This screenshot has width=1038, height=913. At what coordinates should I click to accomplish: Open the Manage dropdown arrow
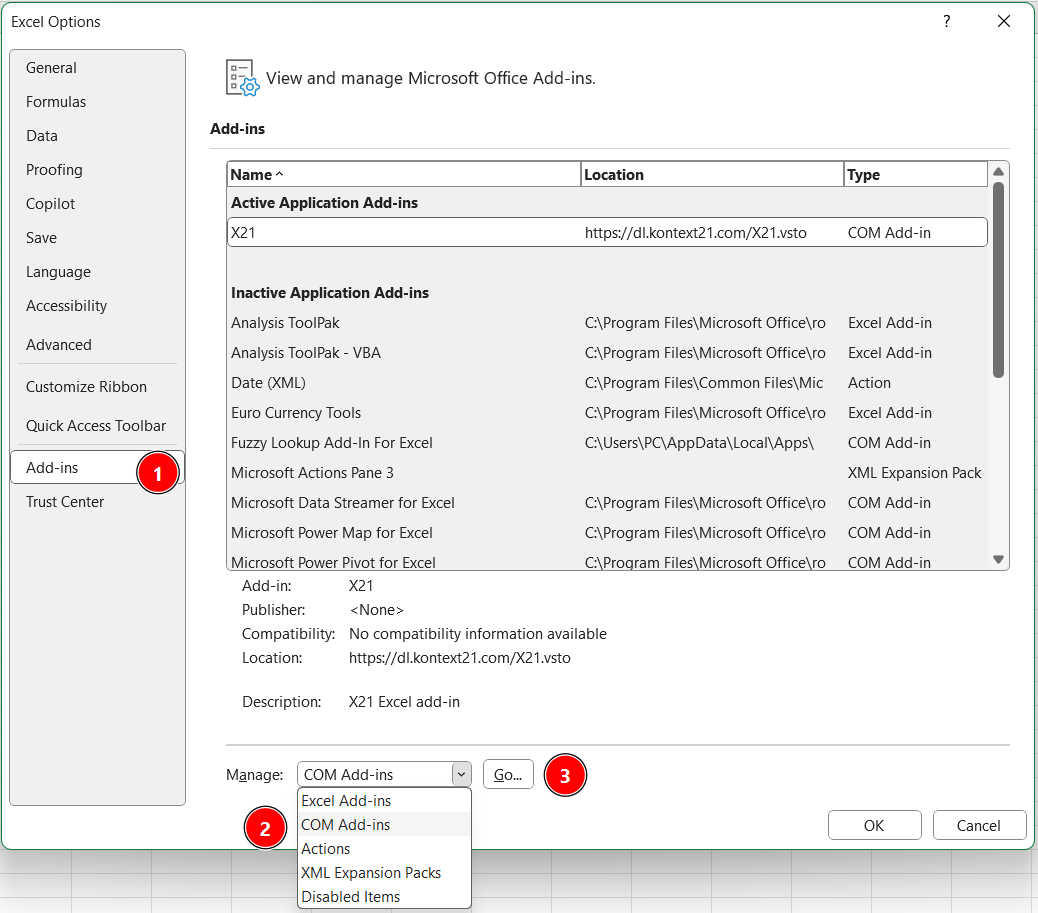[460, 774]
